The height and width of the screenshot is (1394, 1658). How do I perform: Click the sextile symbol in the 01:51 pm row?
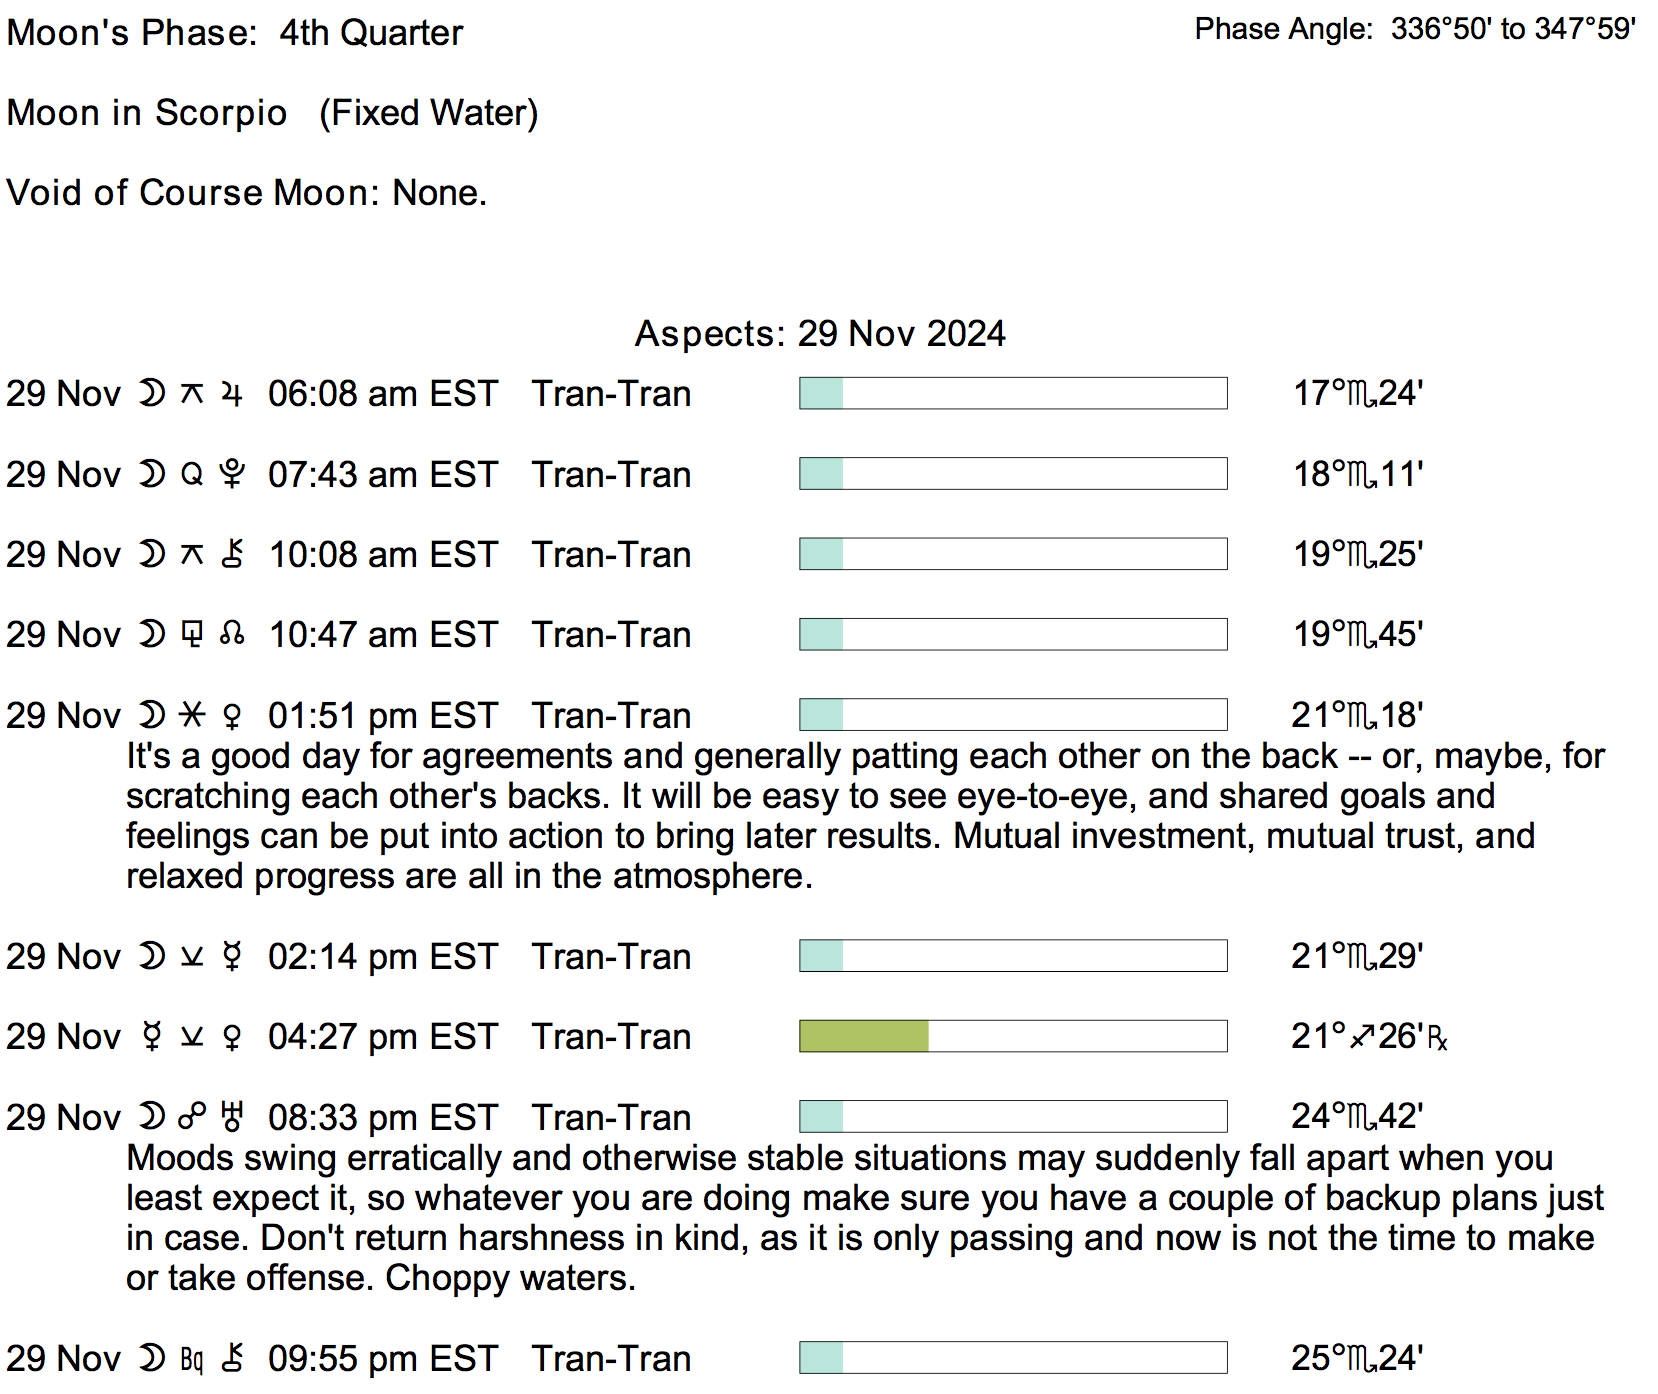coord(192,715)
